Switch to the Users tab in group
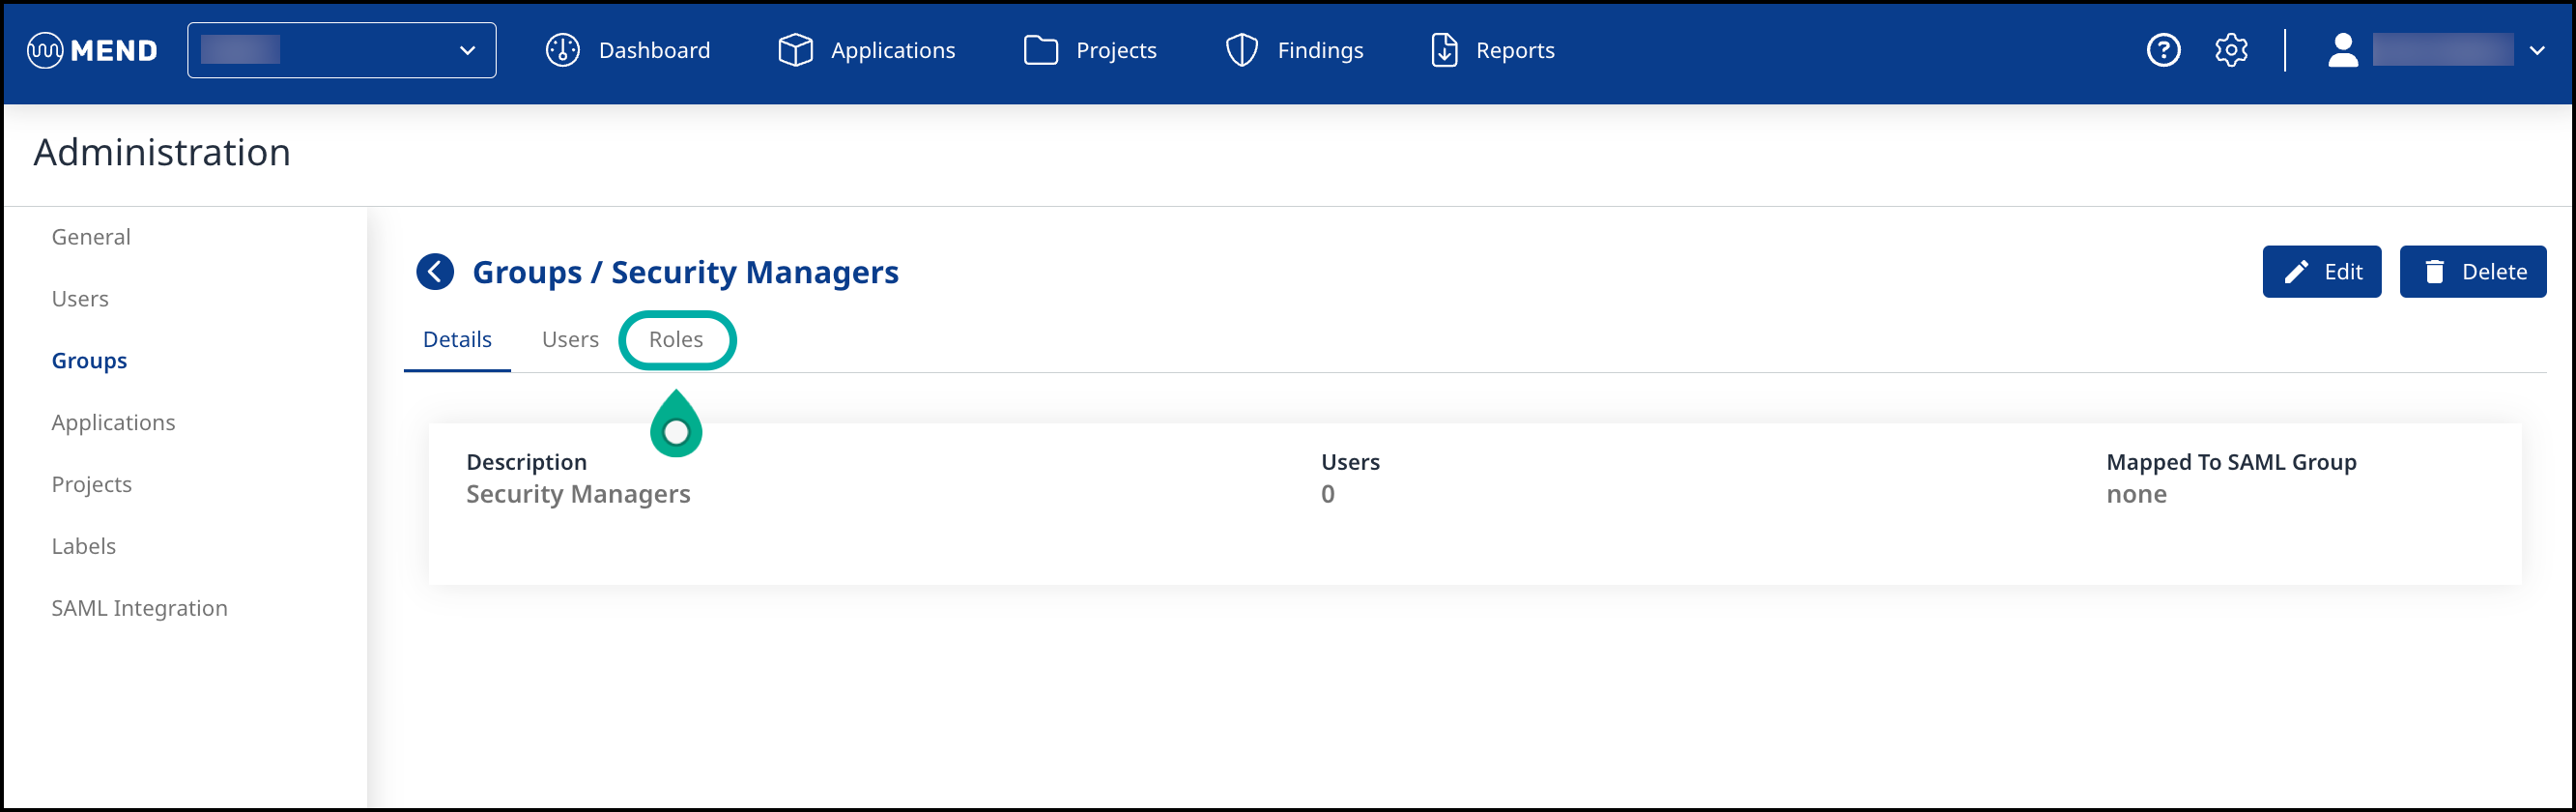 (x=570, y=340)
